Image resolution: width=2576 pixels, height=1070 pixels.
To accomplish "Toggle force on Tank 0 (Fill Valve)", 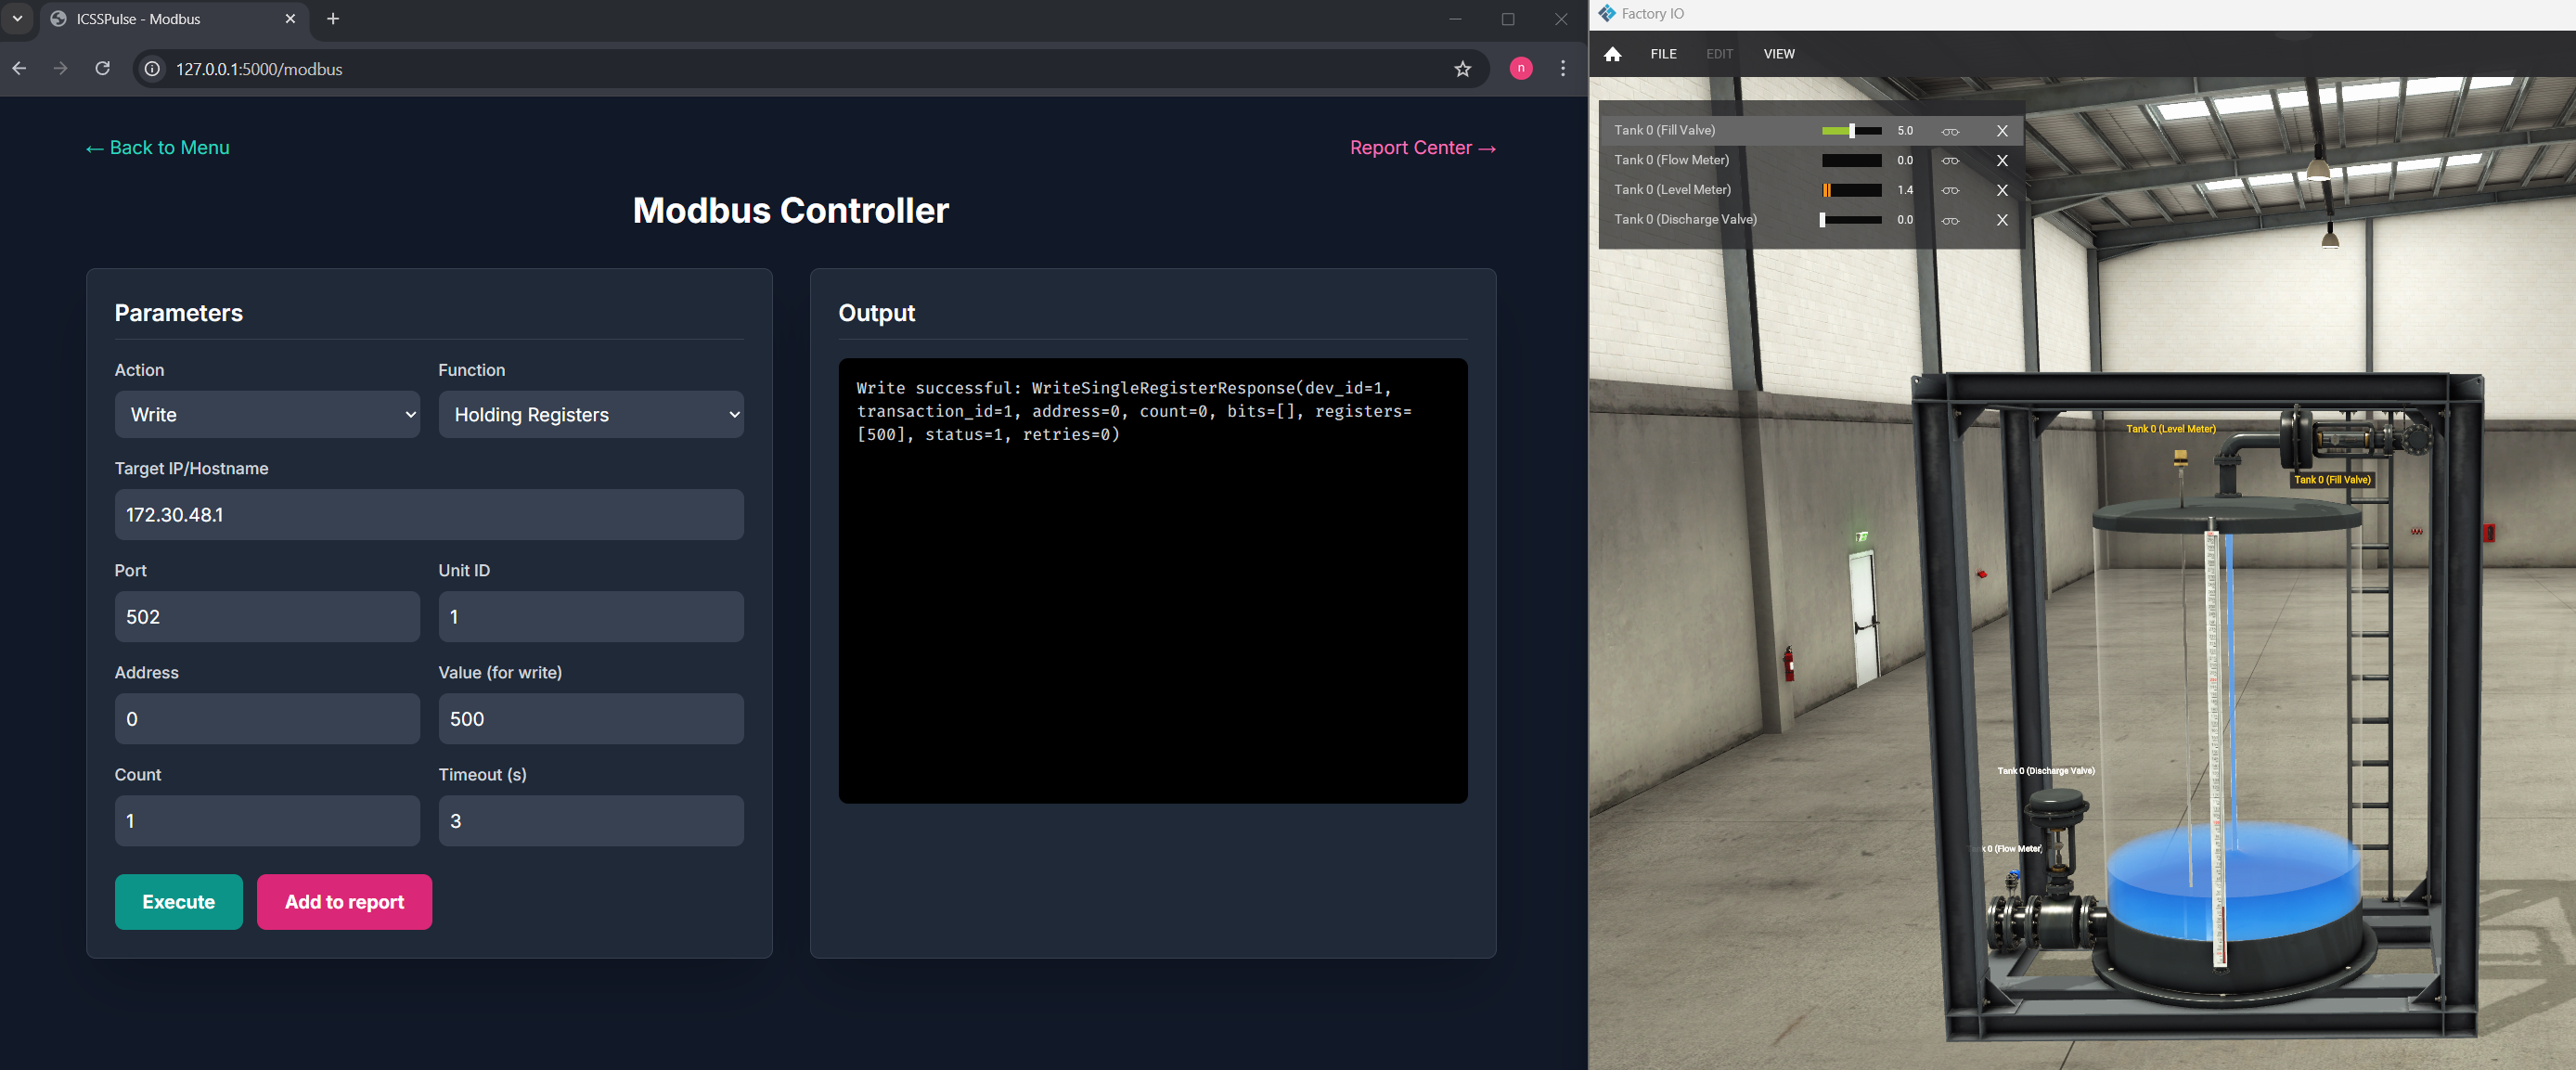I will pyautogui.click(x=1950, y=131).
